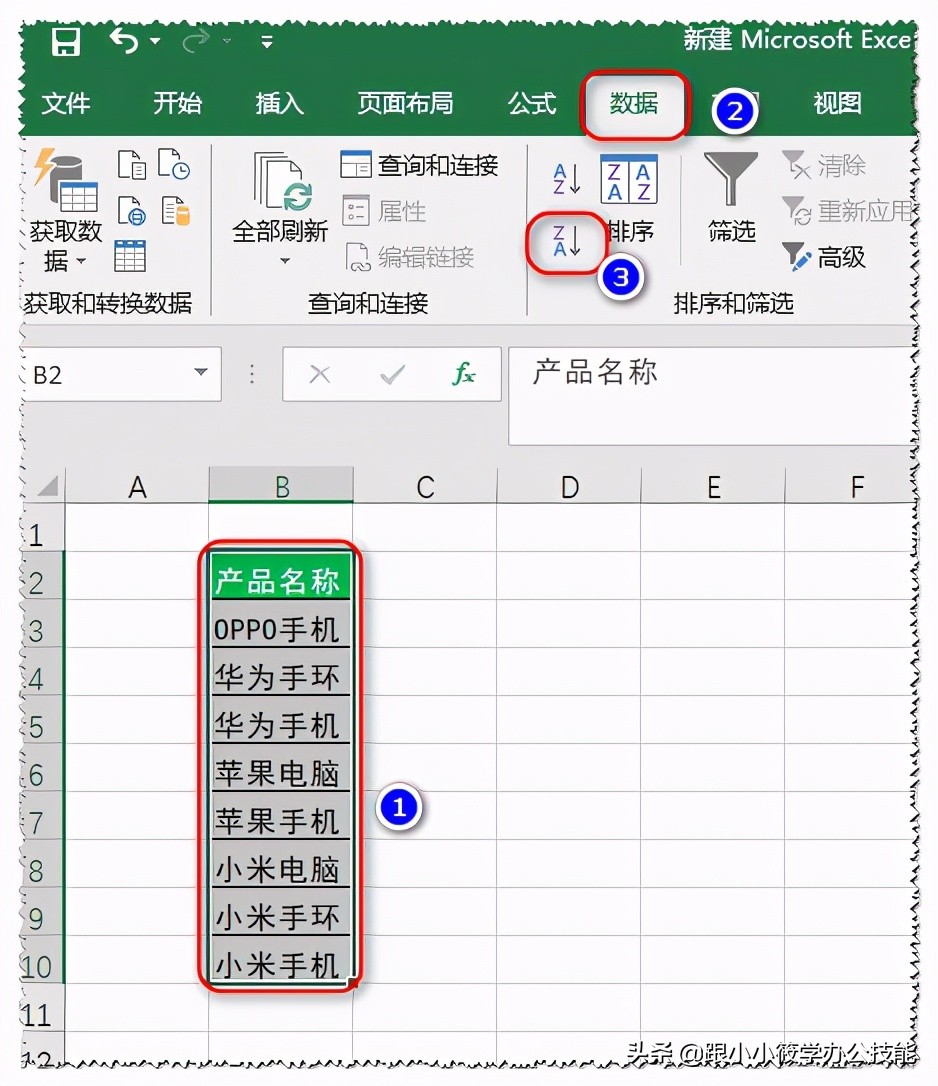Click the formula bar showing 产品名称
938x1086 pixels.
point(712,396)
